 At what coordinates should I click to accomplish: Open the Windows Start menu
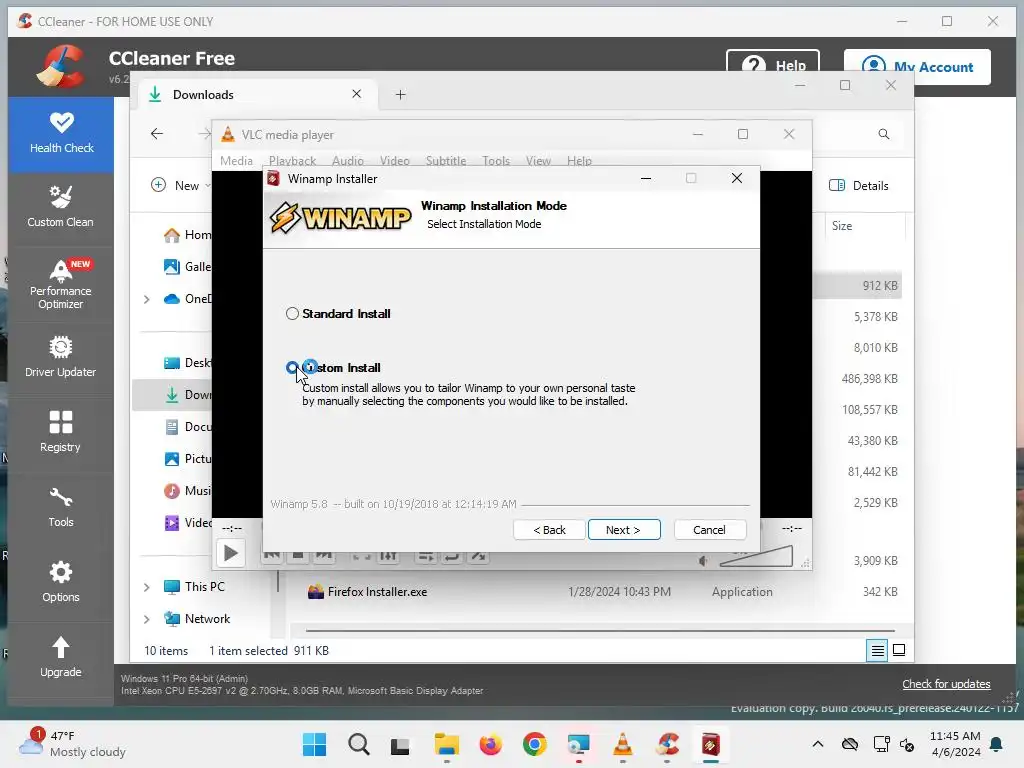[314, 744]
